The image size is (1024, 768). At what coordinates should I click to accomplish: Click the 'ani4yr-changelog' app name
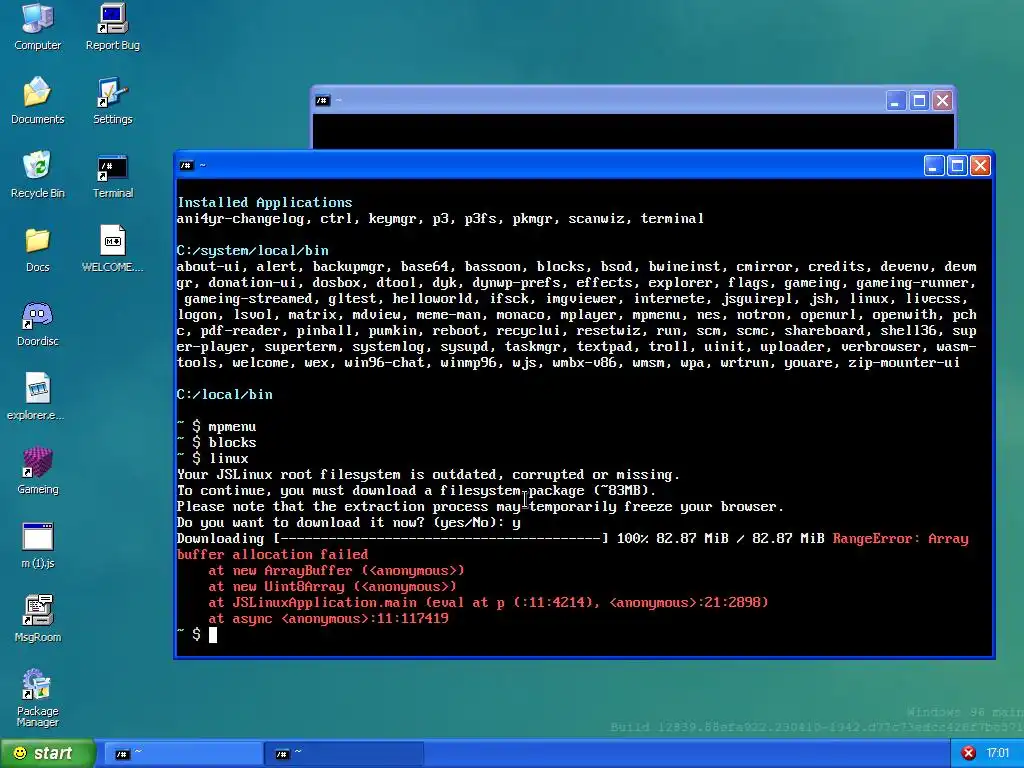point(240,219)
